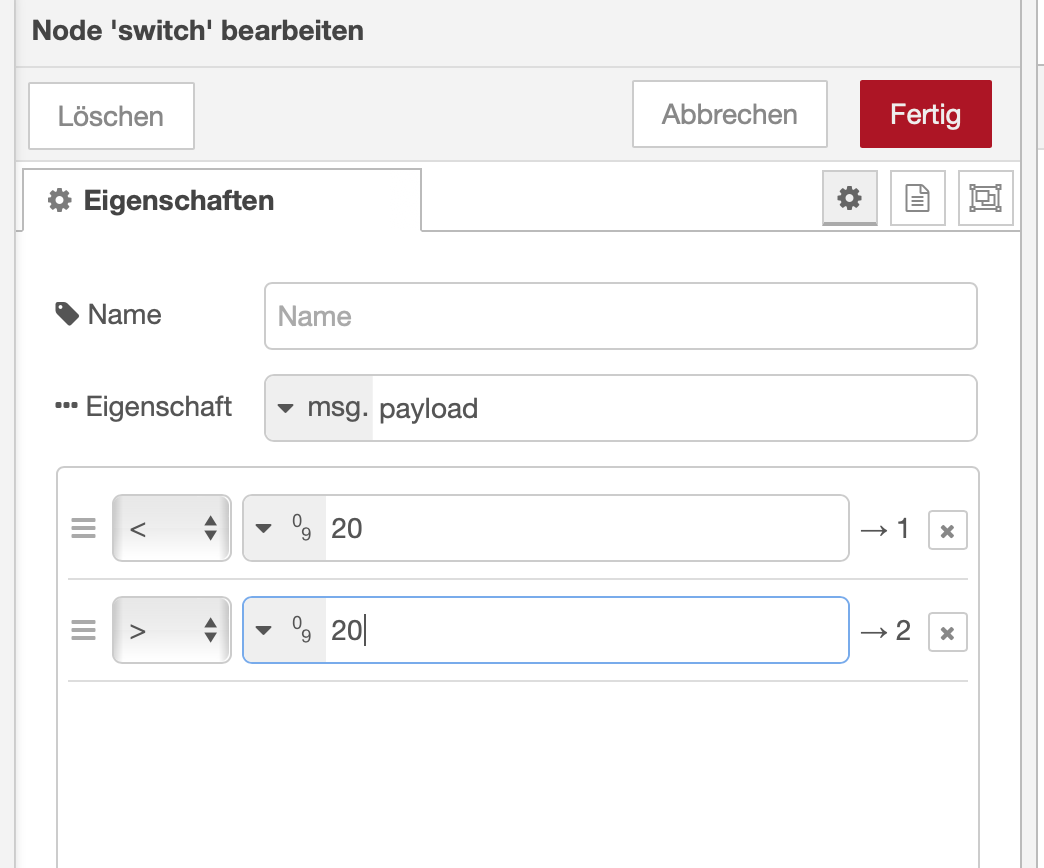Open node appearance settings icon
Image resolution: width=1044 pixels, height=868 pixels.
click(x=985, y=198)
